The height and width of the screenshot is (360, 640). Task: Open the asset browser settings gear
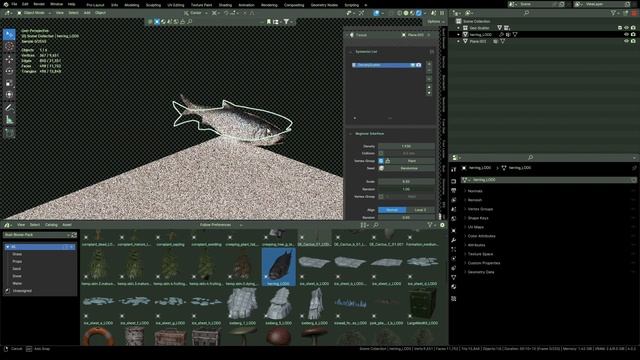[442, 225]
